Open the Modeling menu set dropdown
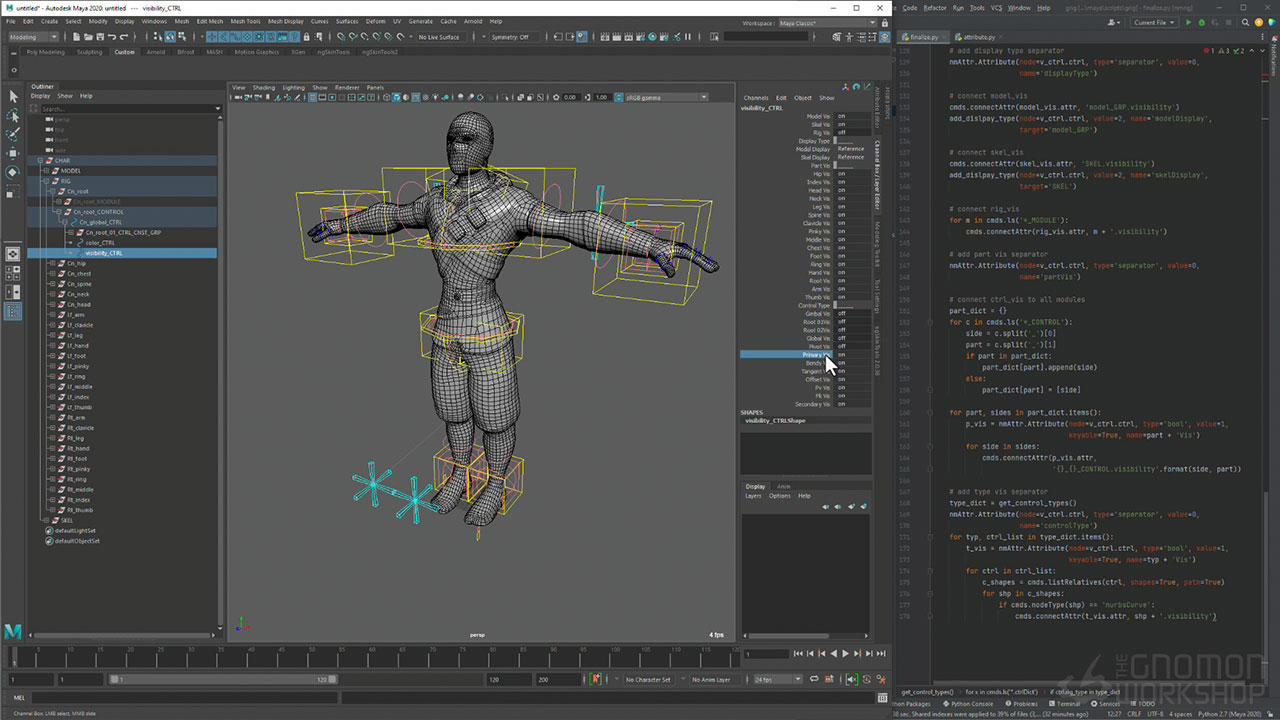Viewport: 1280px width, 720px height. (35, 37)
